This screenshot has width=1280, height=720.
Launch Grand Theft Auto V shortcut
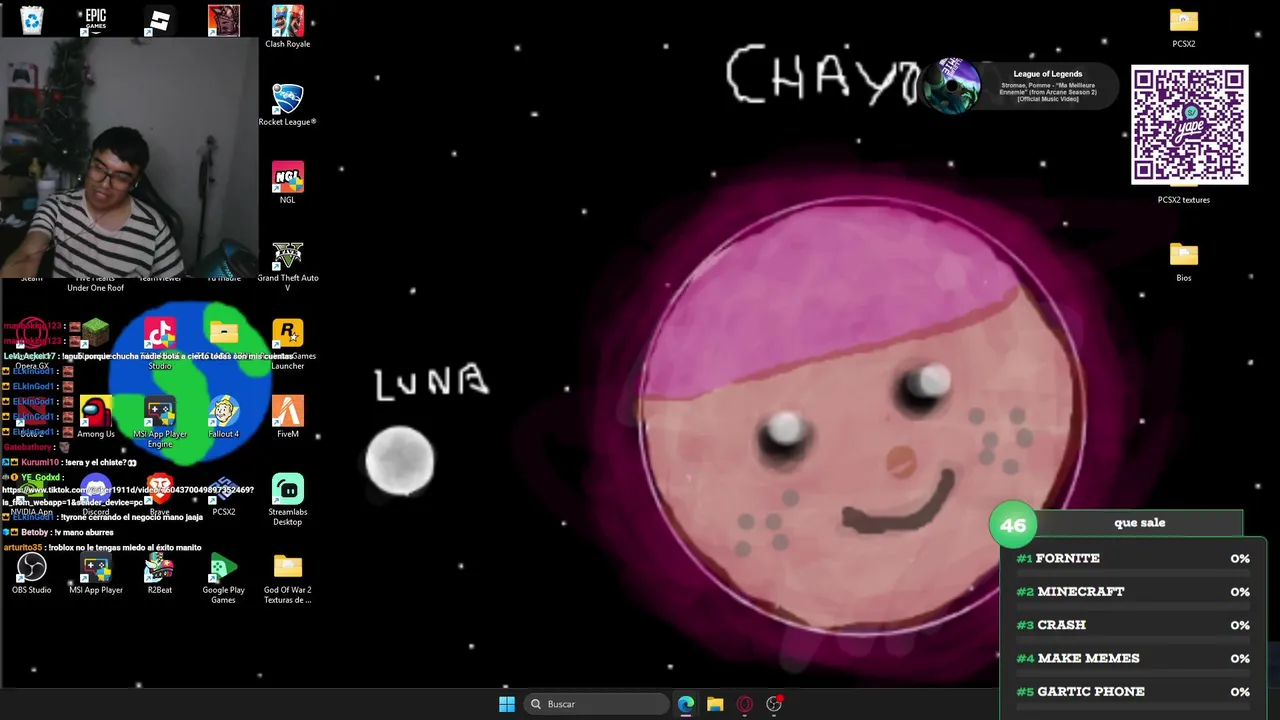click(x=288, y=266)
